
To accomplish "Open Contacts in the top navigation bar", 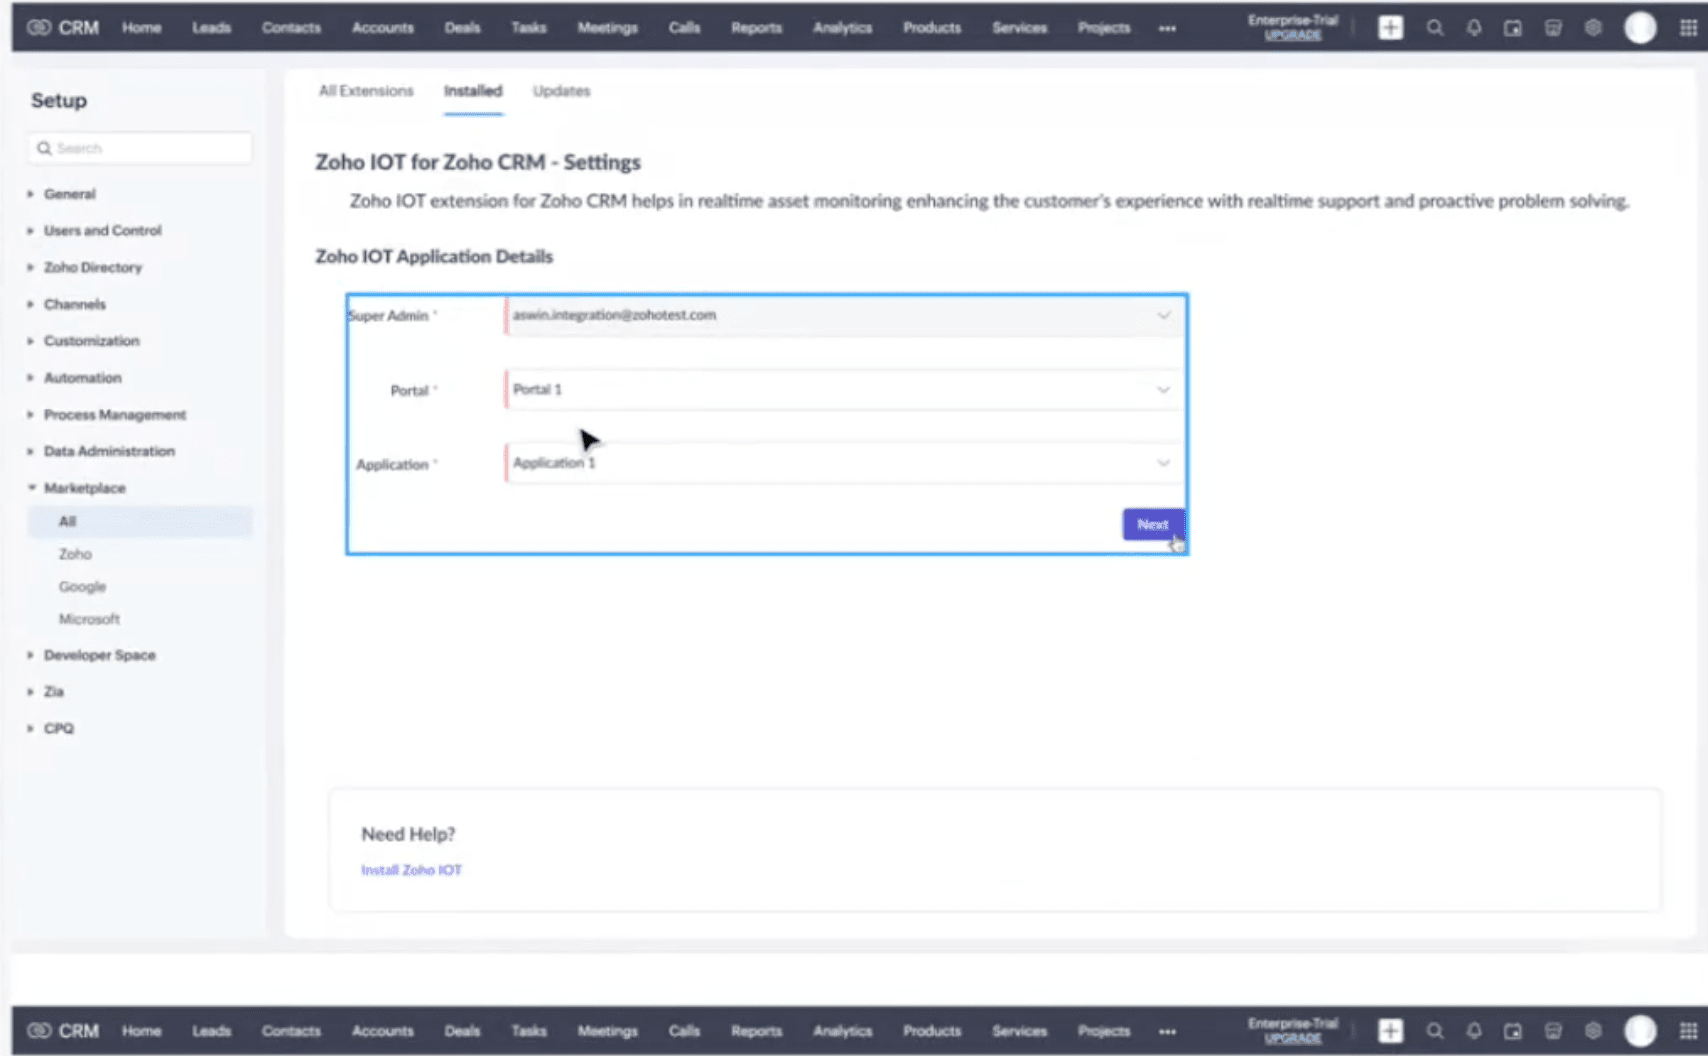I will (291, 28).
